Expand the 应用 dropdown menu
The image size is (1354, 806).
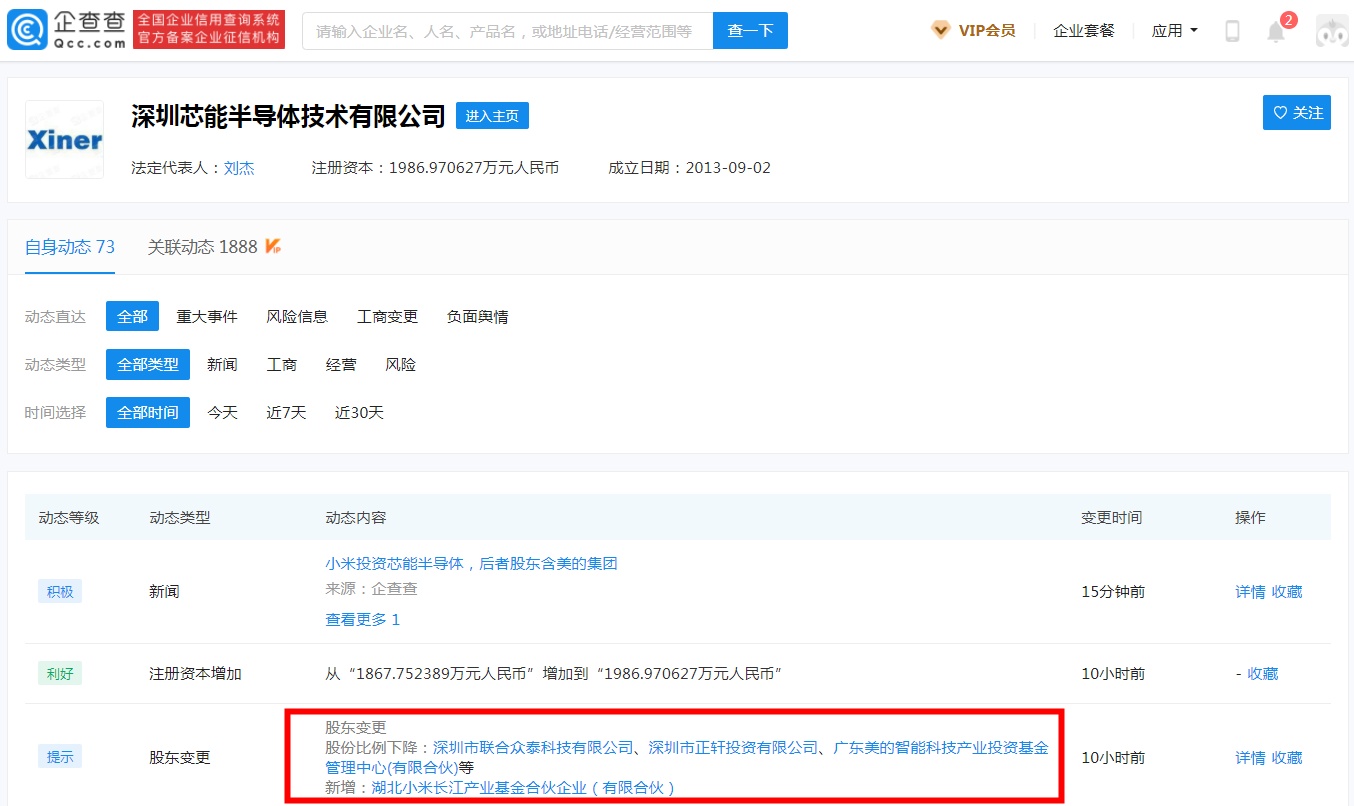[1174, 31]
